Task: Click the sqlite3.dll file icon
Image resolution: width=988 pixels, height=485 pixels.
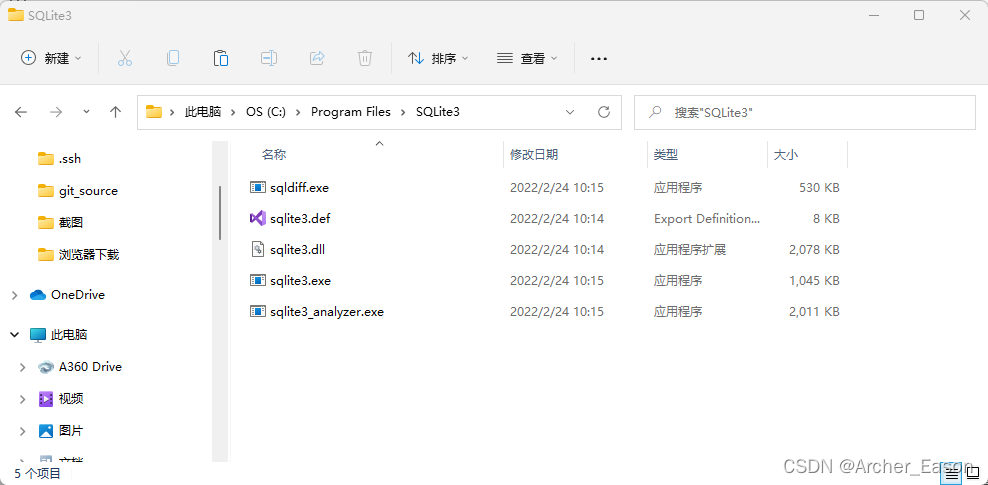Action: [258, 249]
